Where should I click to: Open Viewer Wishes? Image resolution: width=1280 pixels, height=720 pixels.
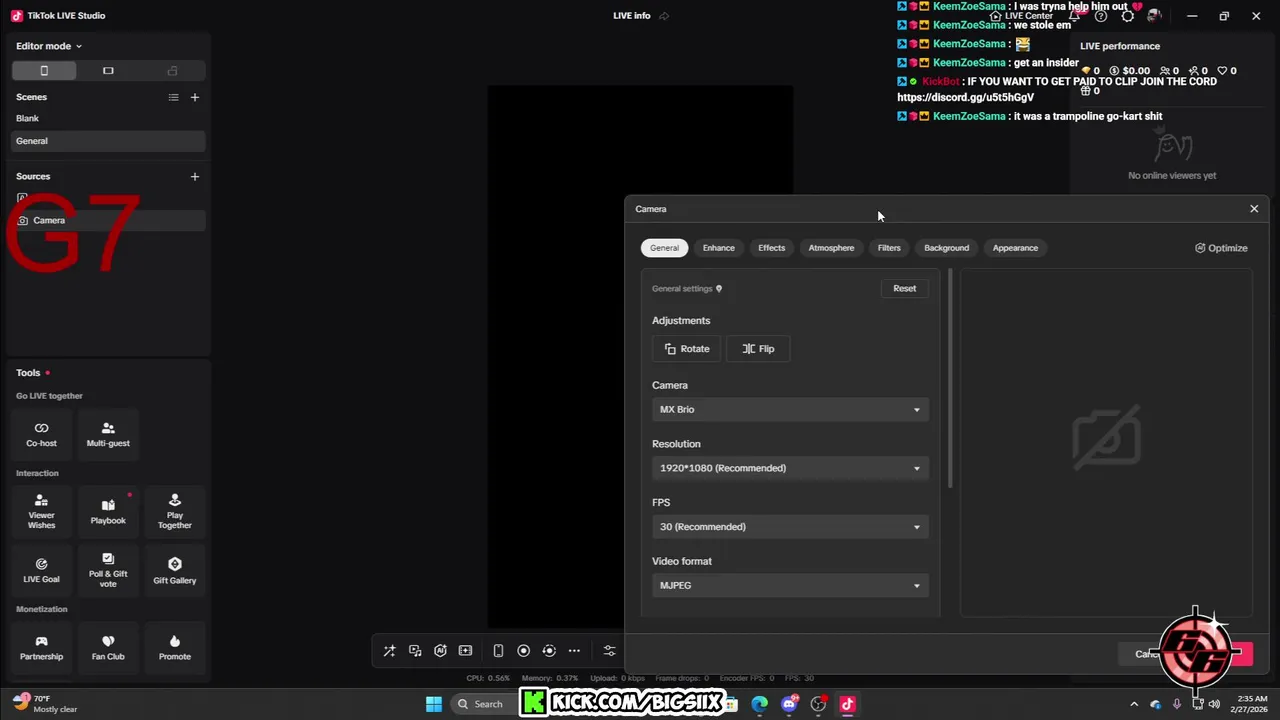[41, 512]
